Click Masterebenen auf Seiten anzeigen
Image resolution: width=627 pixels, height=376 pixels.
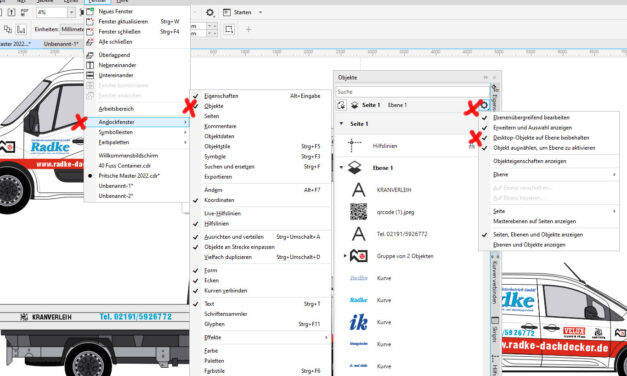coord(534,221)
